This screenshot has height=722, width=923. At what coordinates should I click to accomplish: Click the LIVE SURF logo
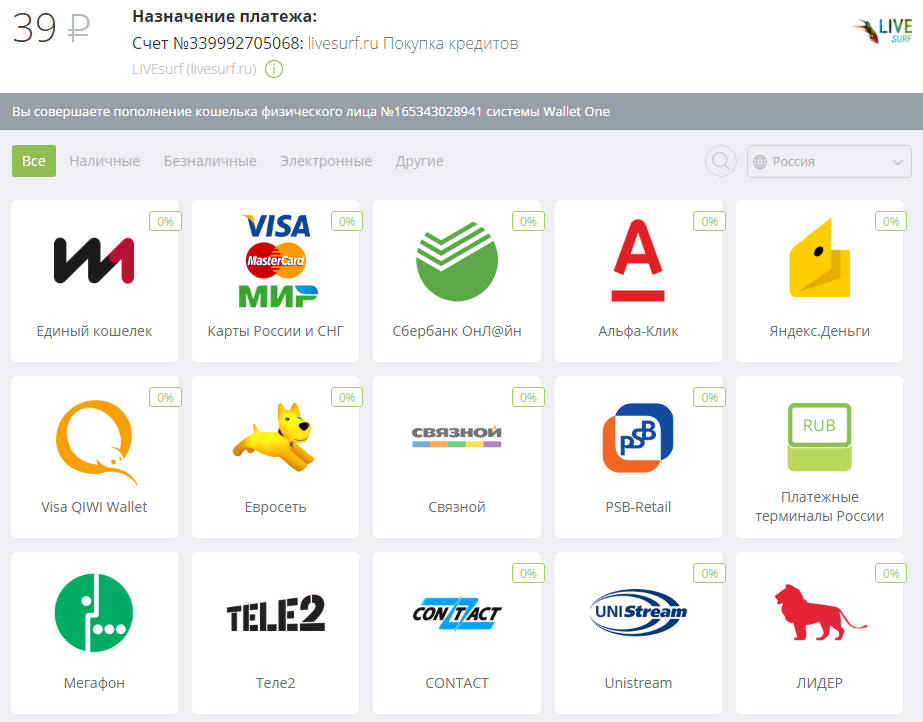point(883,31)
